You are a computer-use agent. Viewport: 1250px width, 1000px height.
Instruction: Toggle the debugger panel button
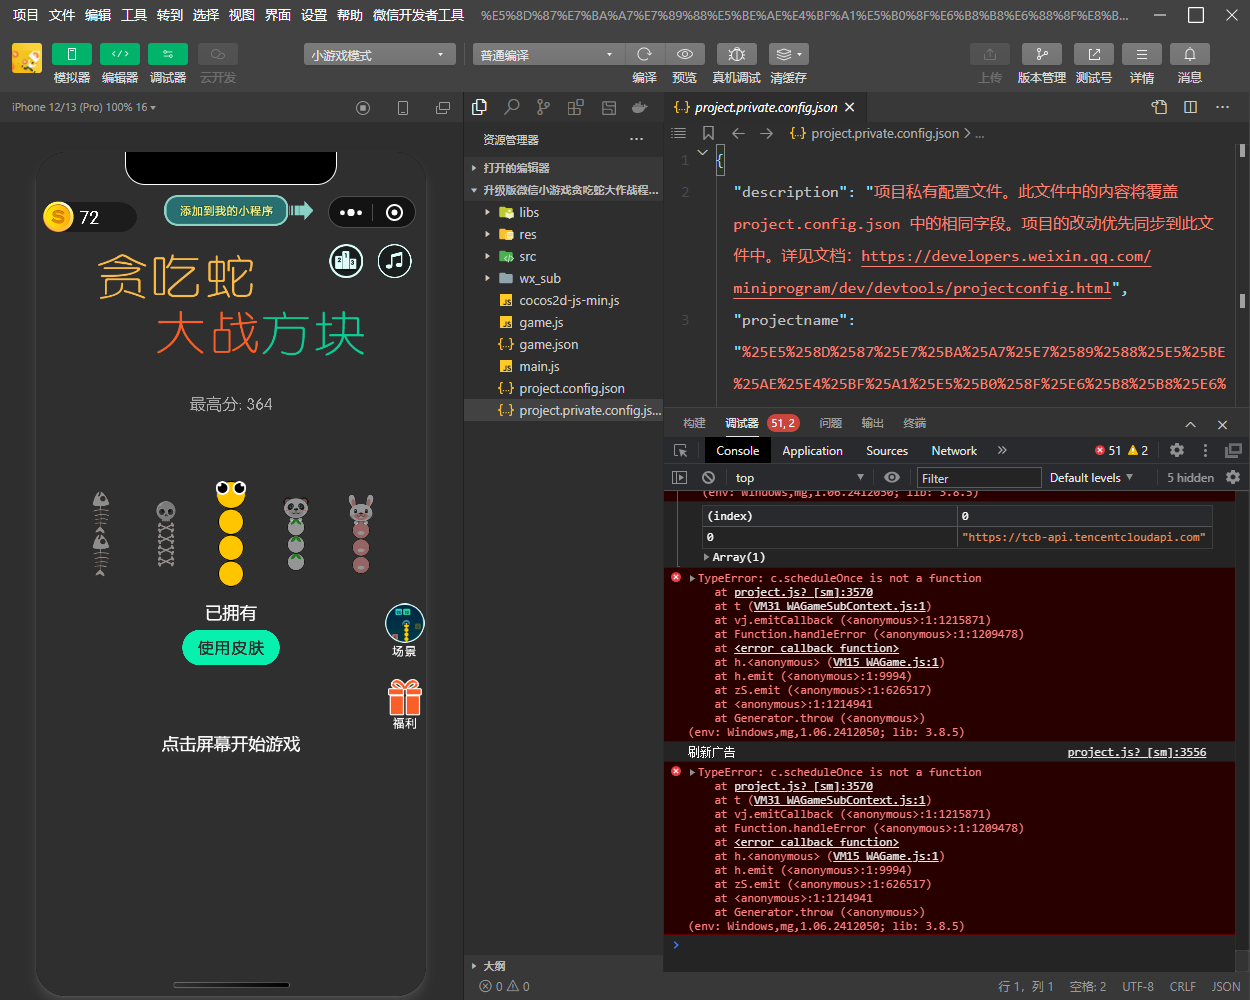[x=167, y=55]
